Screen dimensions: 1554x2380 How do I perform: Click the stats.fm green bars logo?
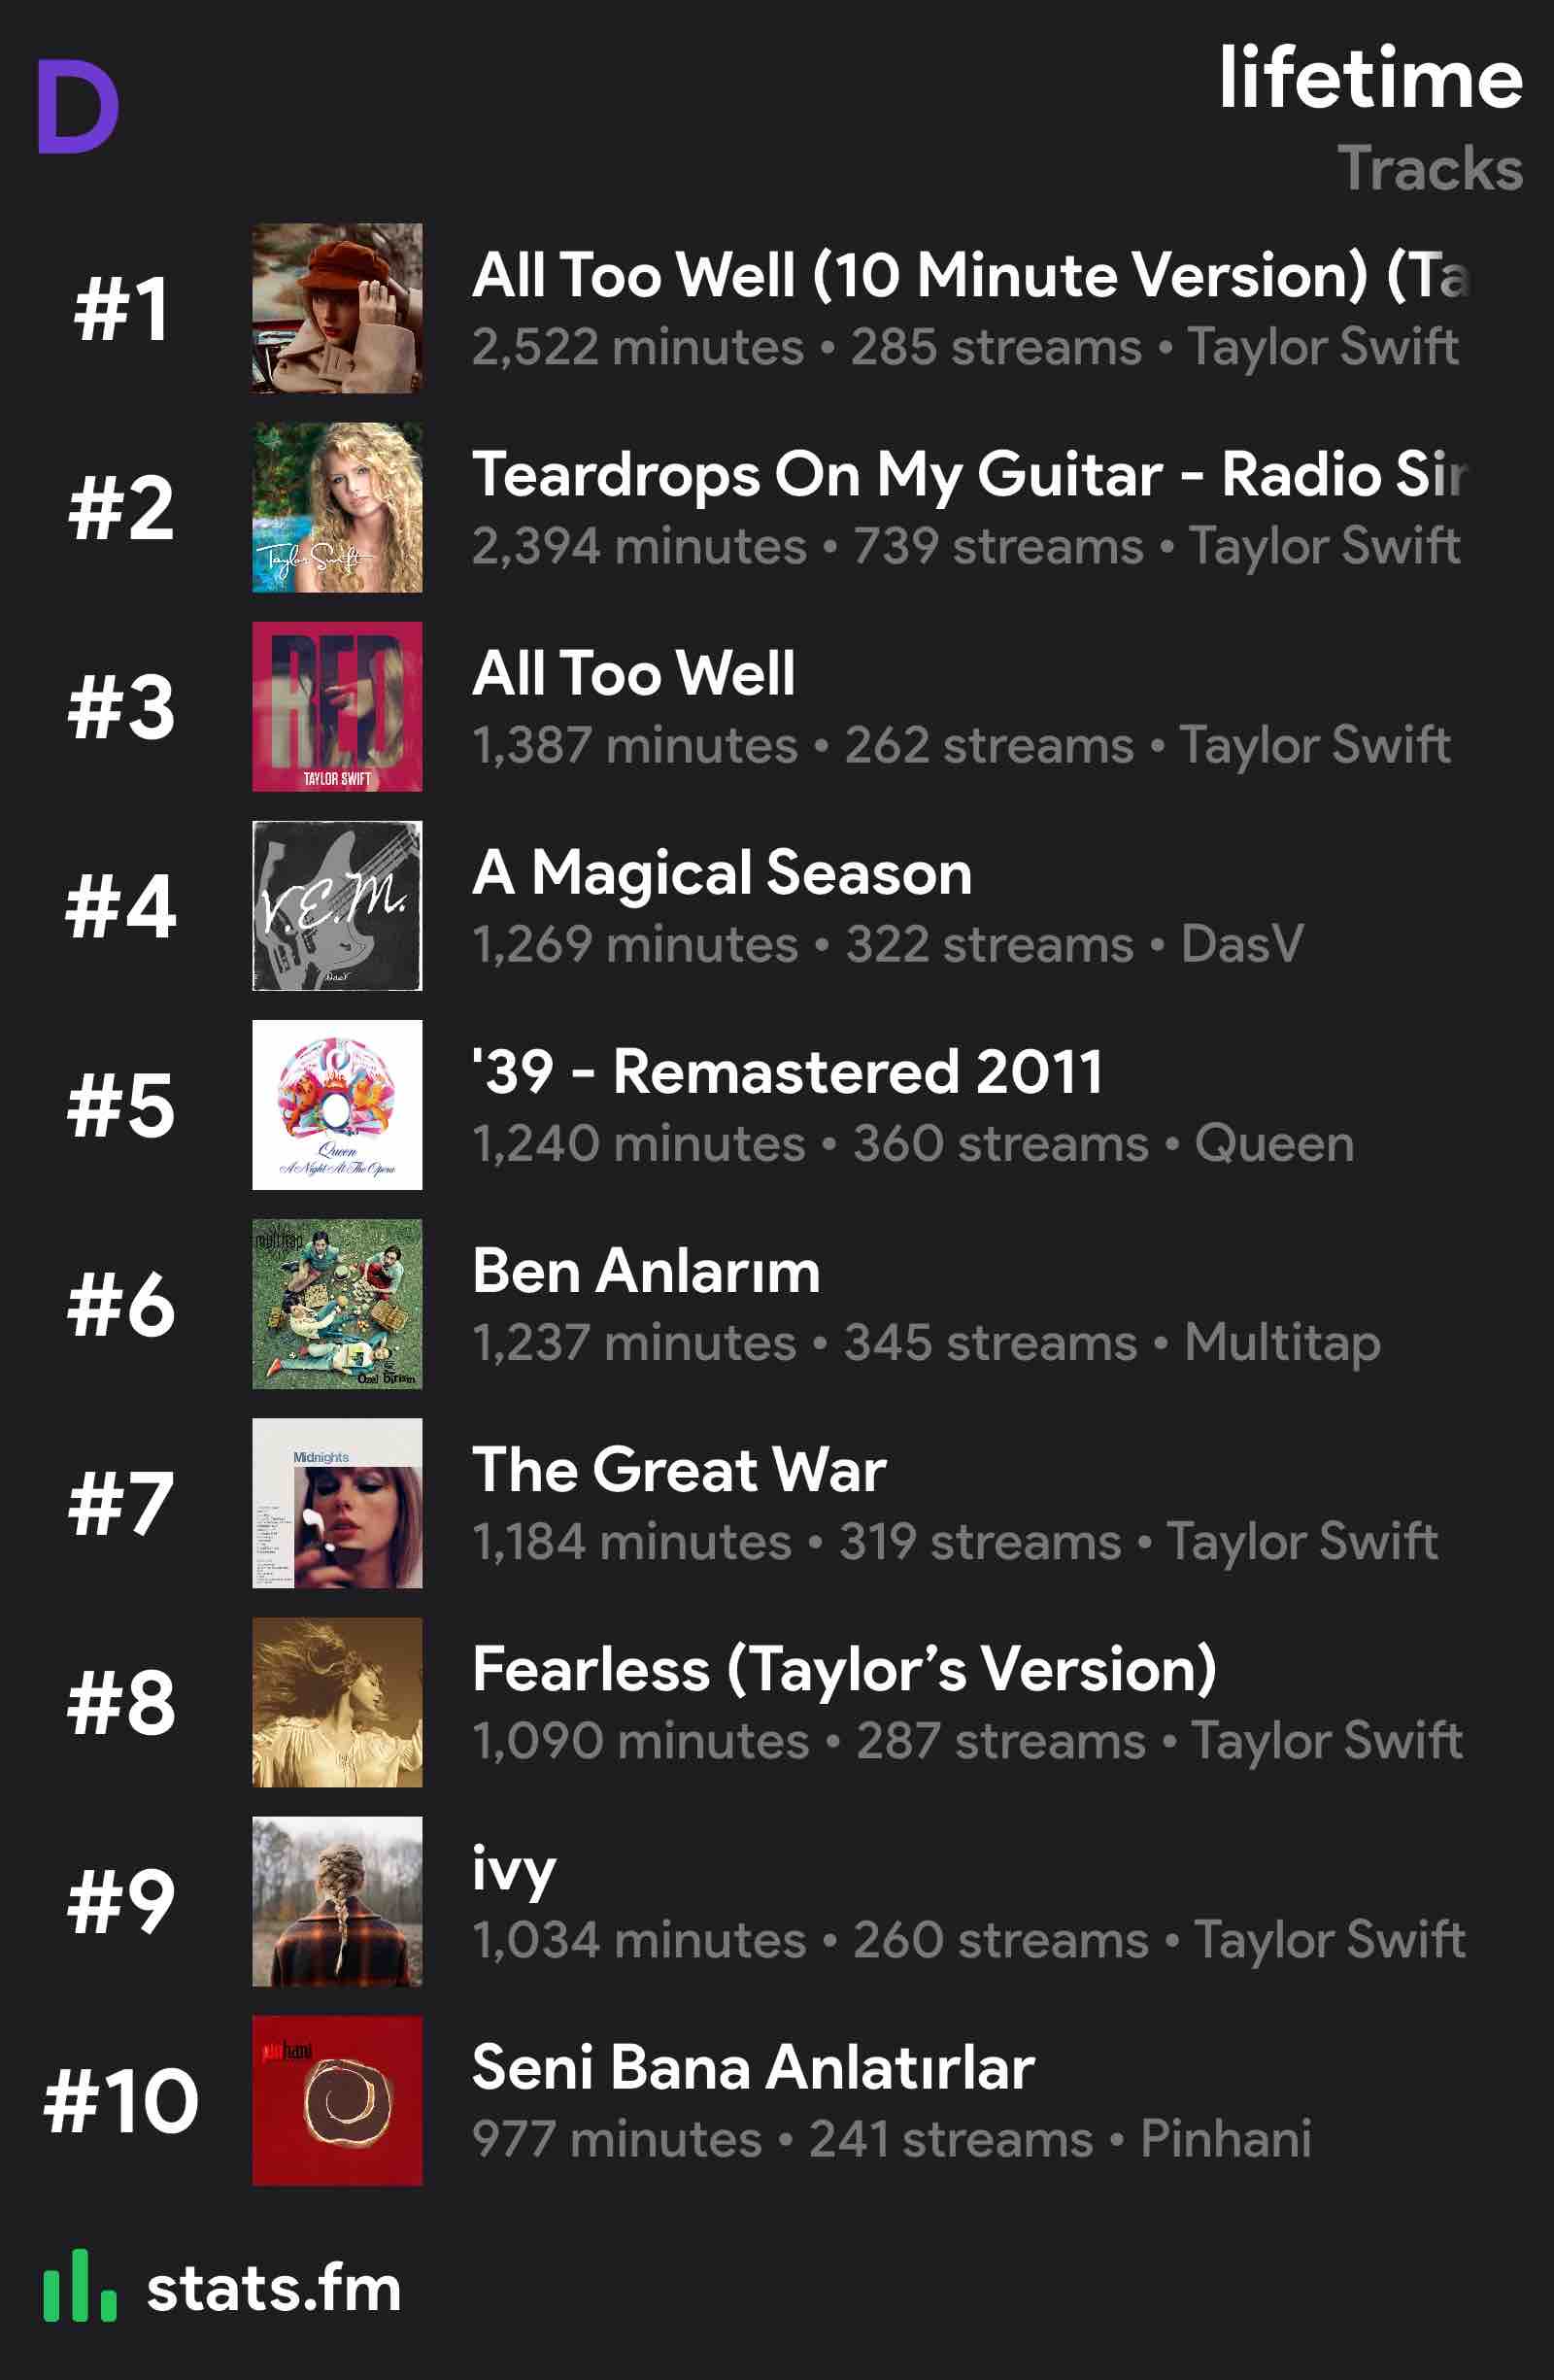80,2286
